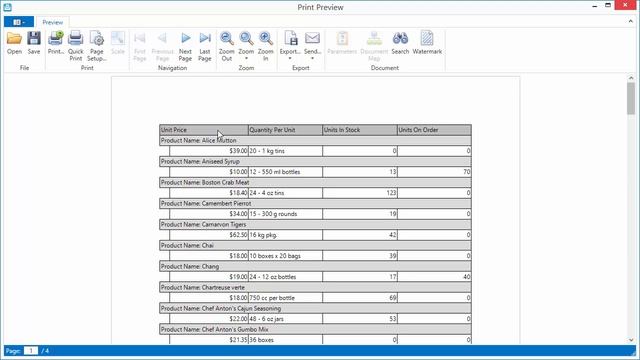Click the 48 - 6 oz jars cell

click(285, 319)
